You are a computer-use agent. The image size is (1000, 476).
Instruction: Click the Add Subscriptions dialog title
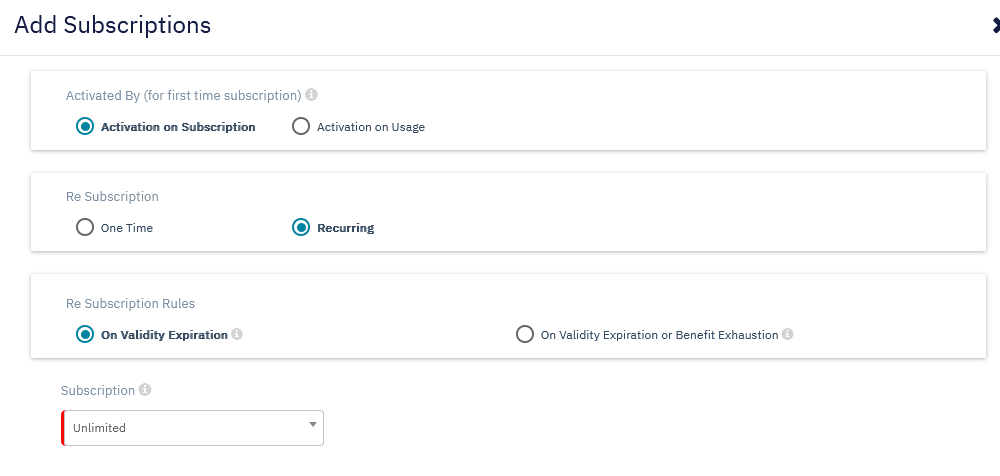[112, 26]
